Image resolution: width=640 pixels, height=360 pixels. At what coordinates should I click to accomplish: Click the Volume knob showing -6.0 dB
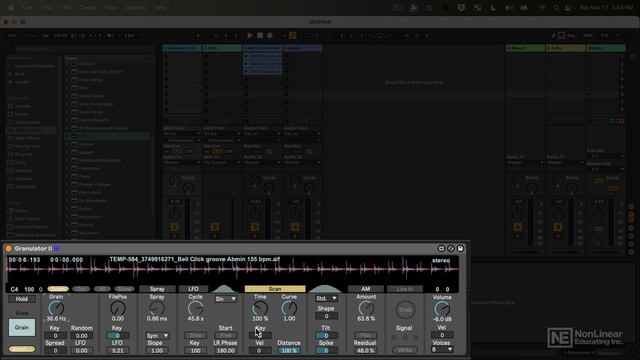pos(442,309)
